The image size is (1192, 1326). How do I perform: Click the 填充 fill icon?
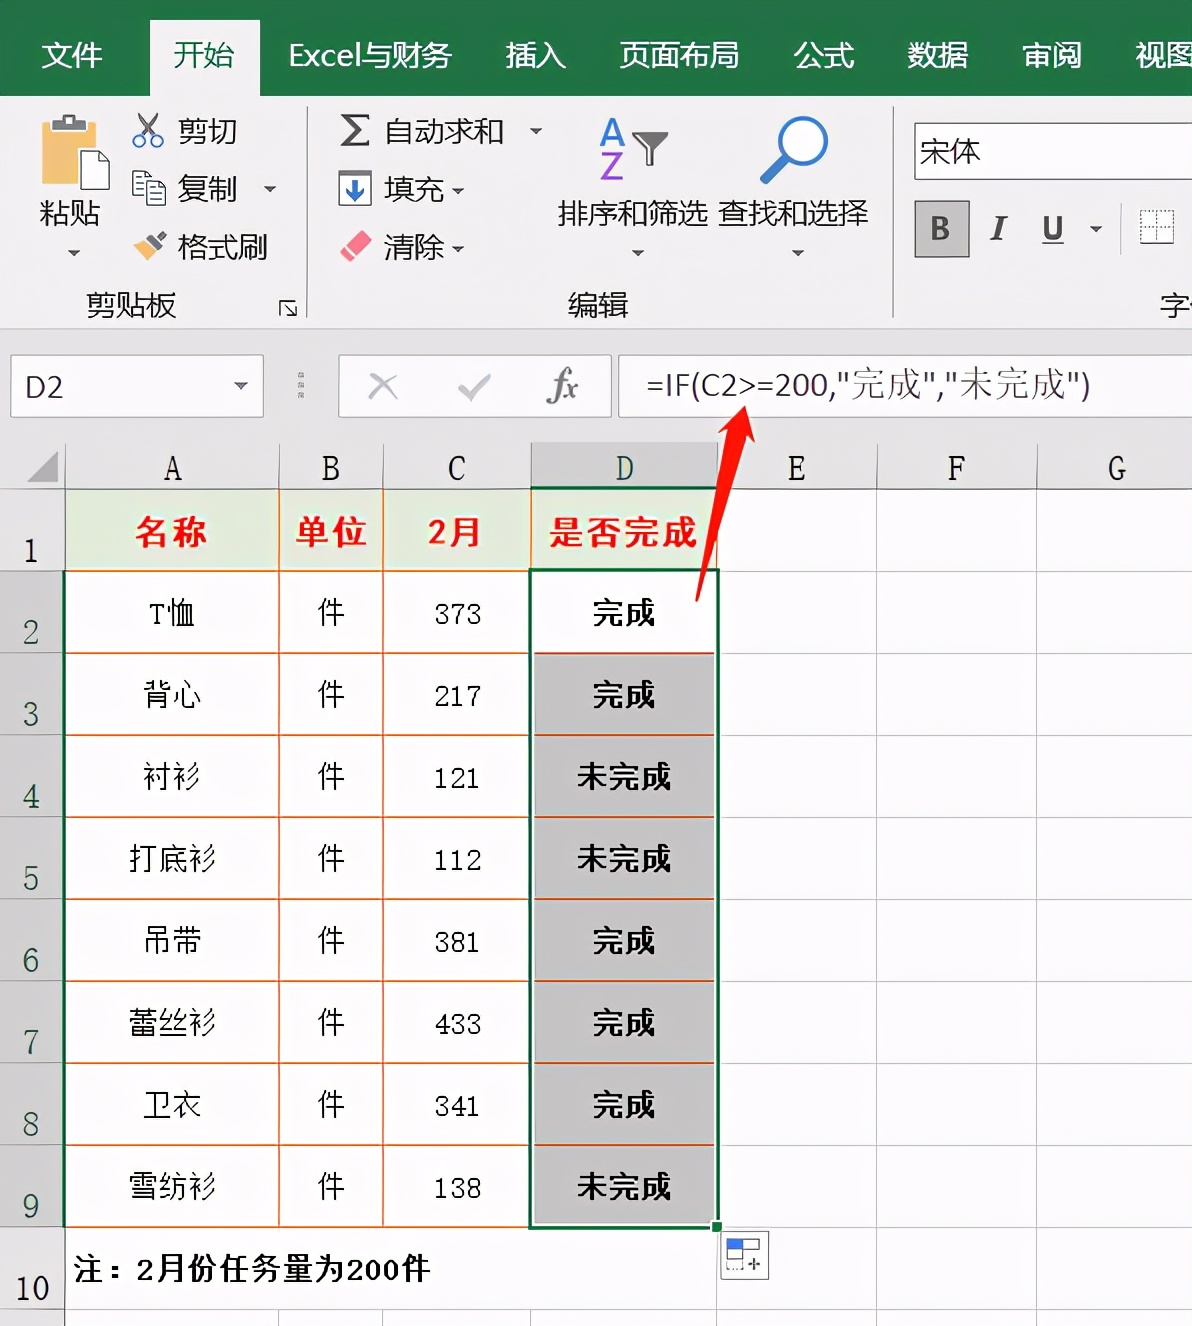[x=355, y=190]
